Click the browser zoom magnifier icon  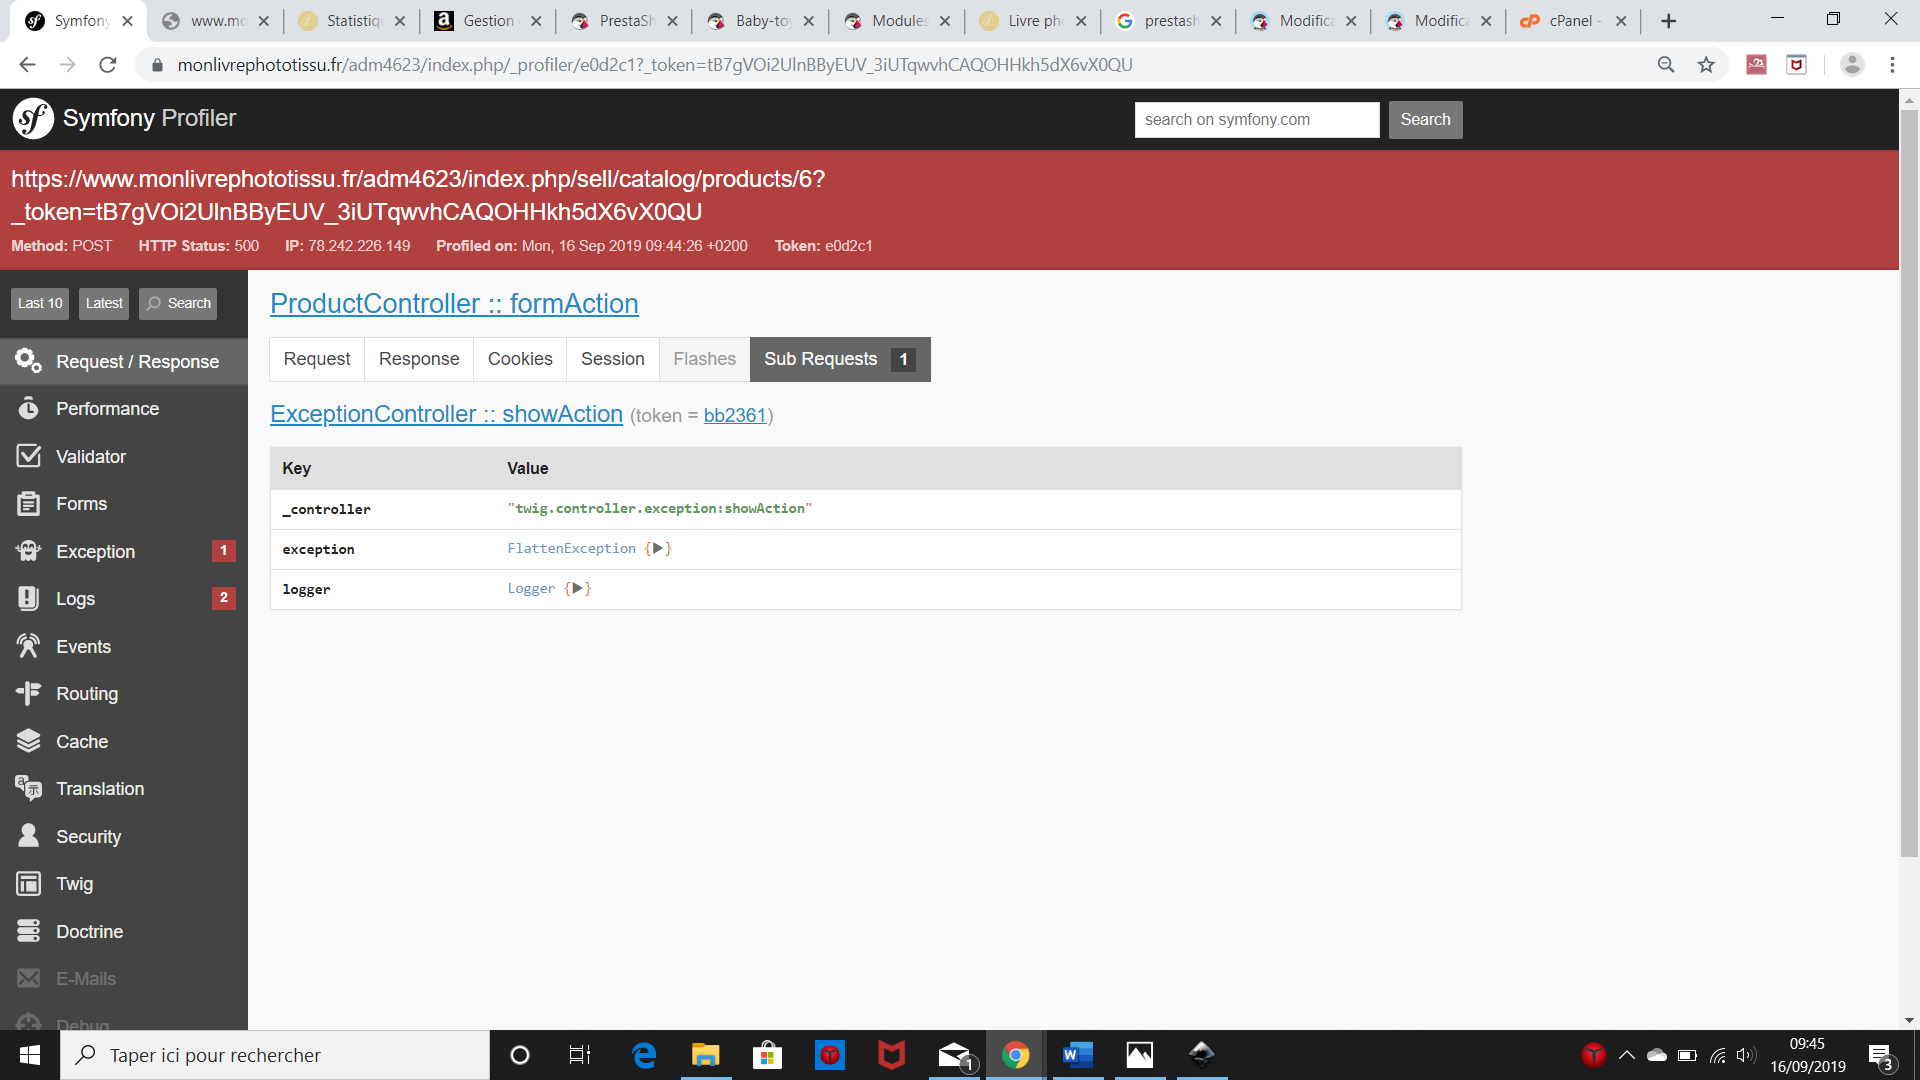[1666, 65]
